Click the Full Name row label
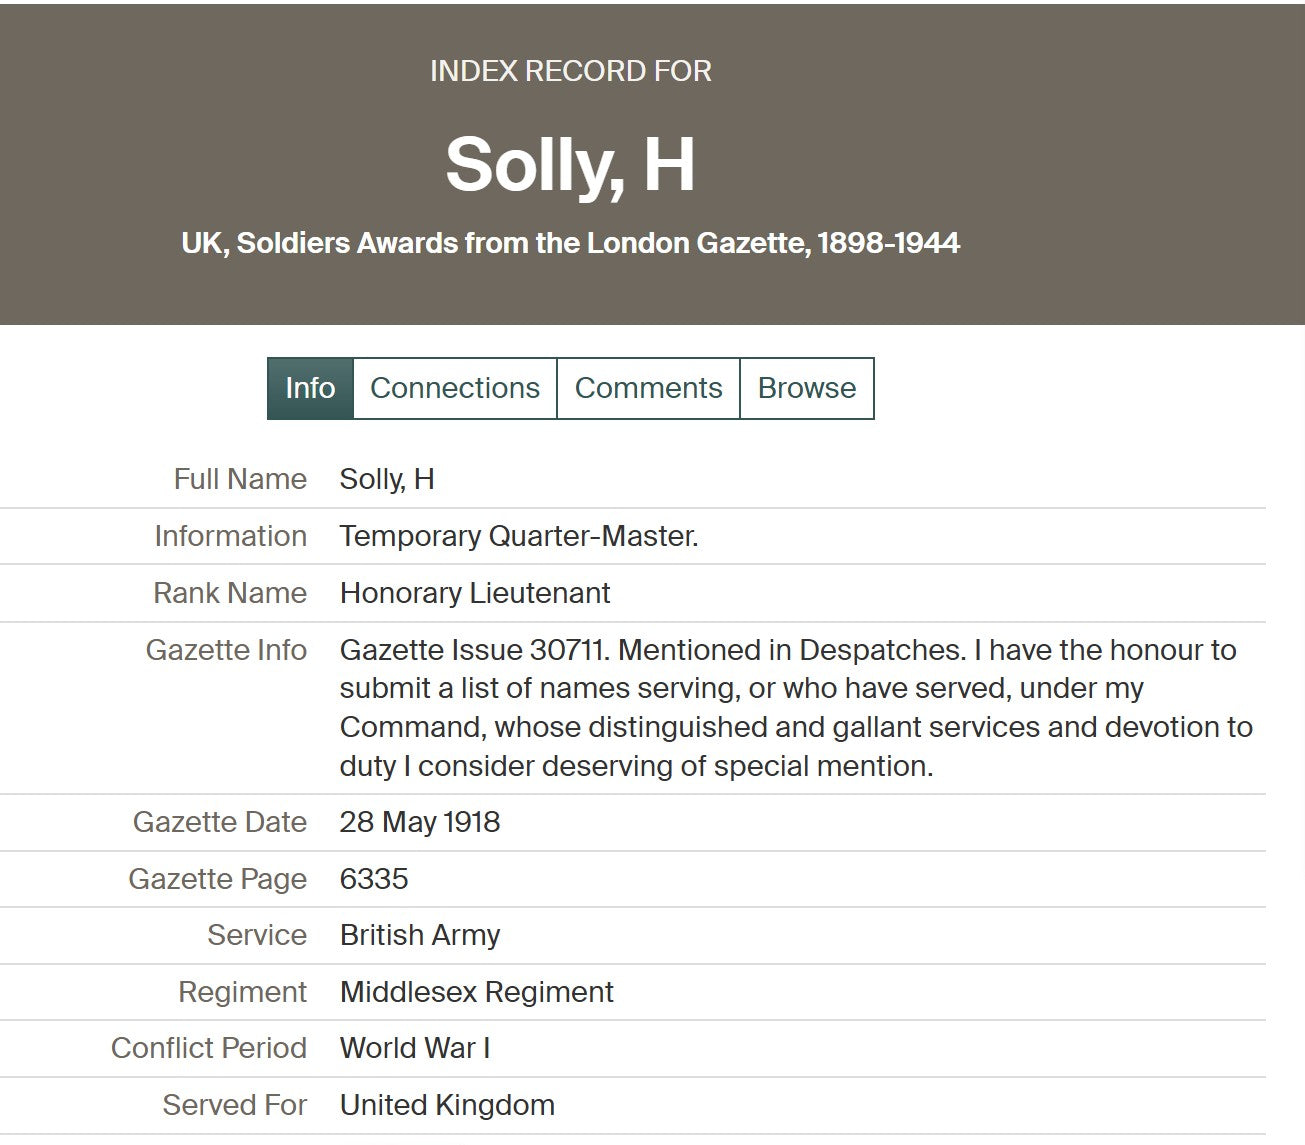Image resolution: width=1305 pixels, height=1145 pixels. tap(240, 479)
